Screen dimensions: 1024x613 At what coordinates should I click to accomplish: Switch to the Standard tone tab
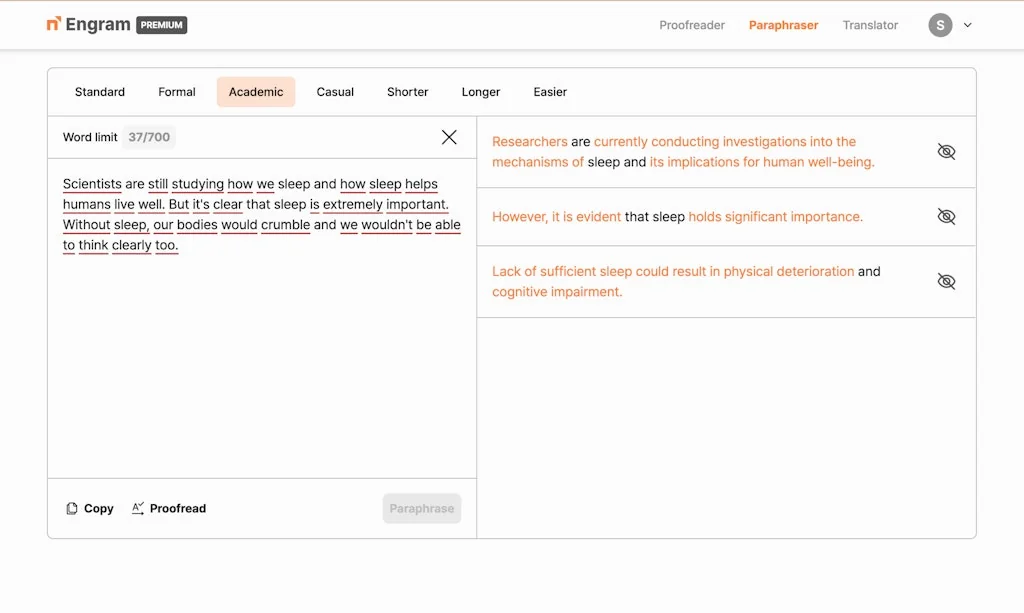(99, 91)
